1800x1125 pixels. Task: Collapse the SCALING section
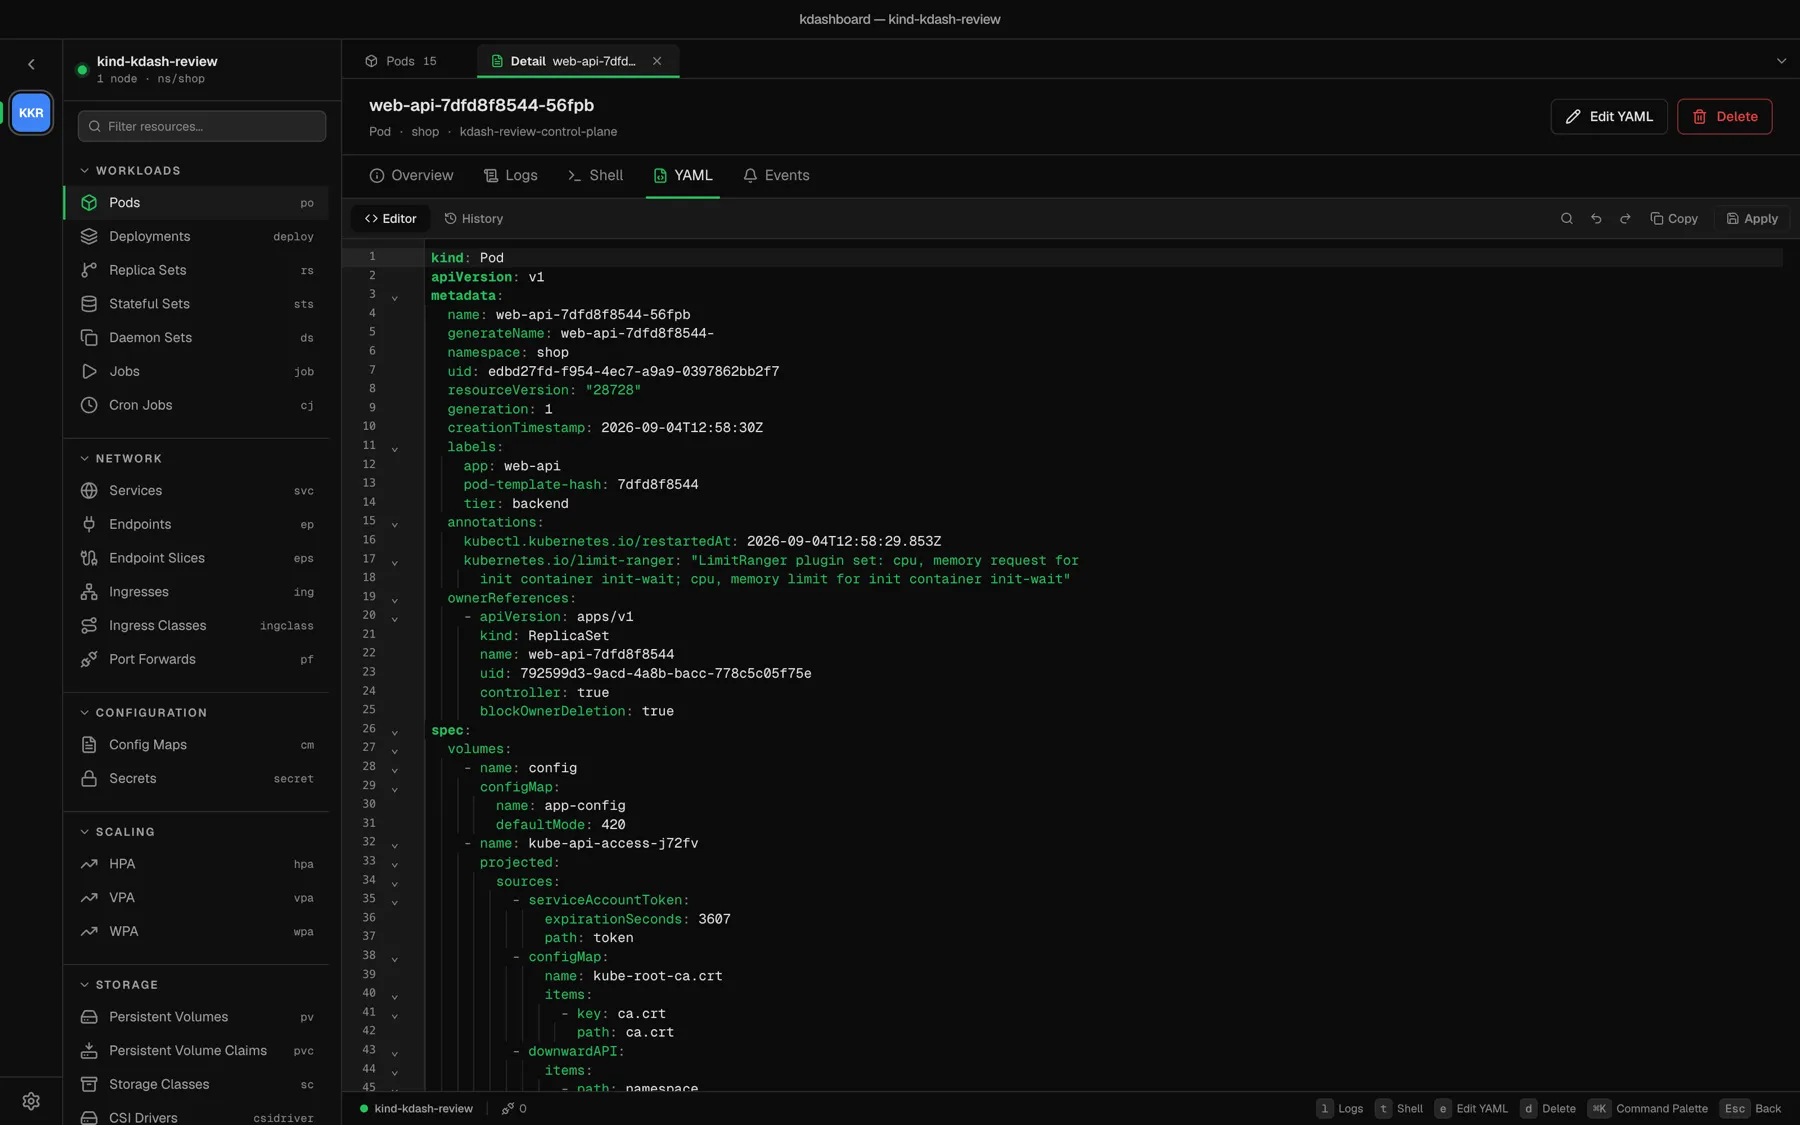[x=118, y=832]
